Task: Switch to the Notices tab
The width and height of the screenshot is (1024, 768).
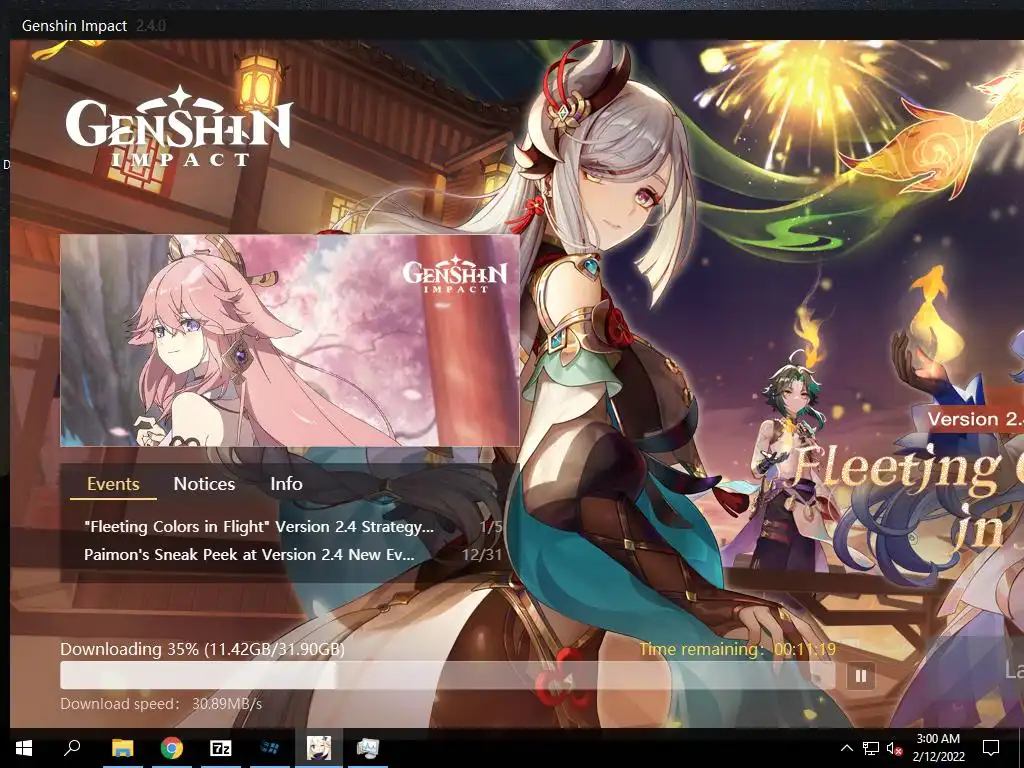Action: point(204,484)
